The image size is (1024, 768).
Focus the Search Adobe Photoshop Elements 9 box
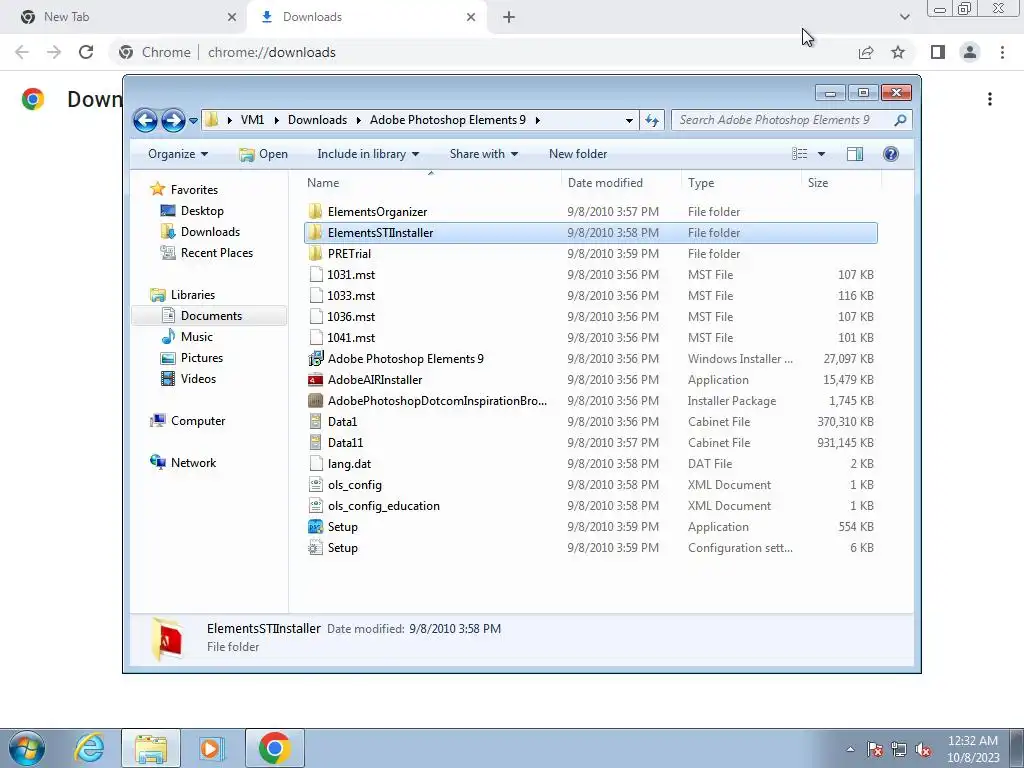pyautogui.click(x=791, y=120)
